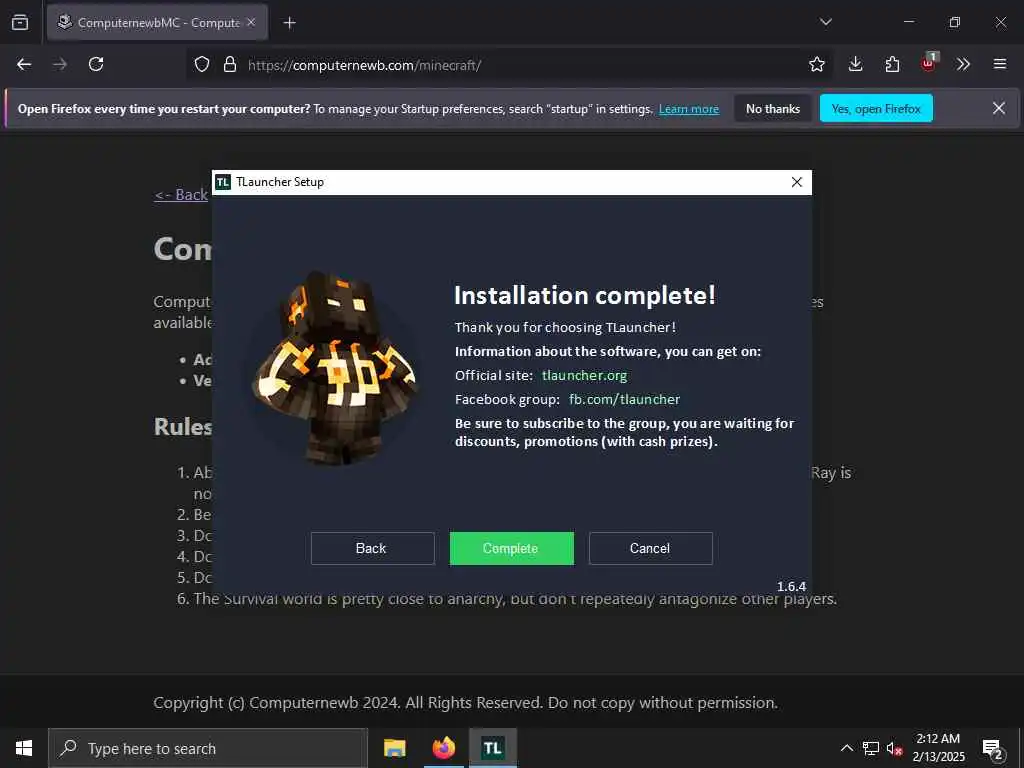The image size is (1024, 768).
Task: Open the Firefox View icon
Action: pyautogui.click(x=20, y=22)
